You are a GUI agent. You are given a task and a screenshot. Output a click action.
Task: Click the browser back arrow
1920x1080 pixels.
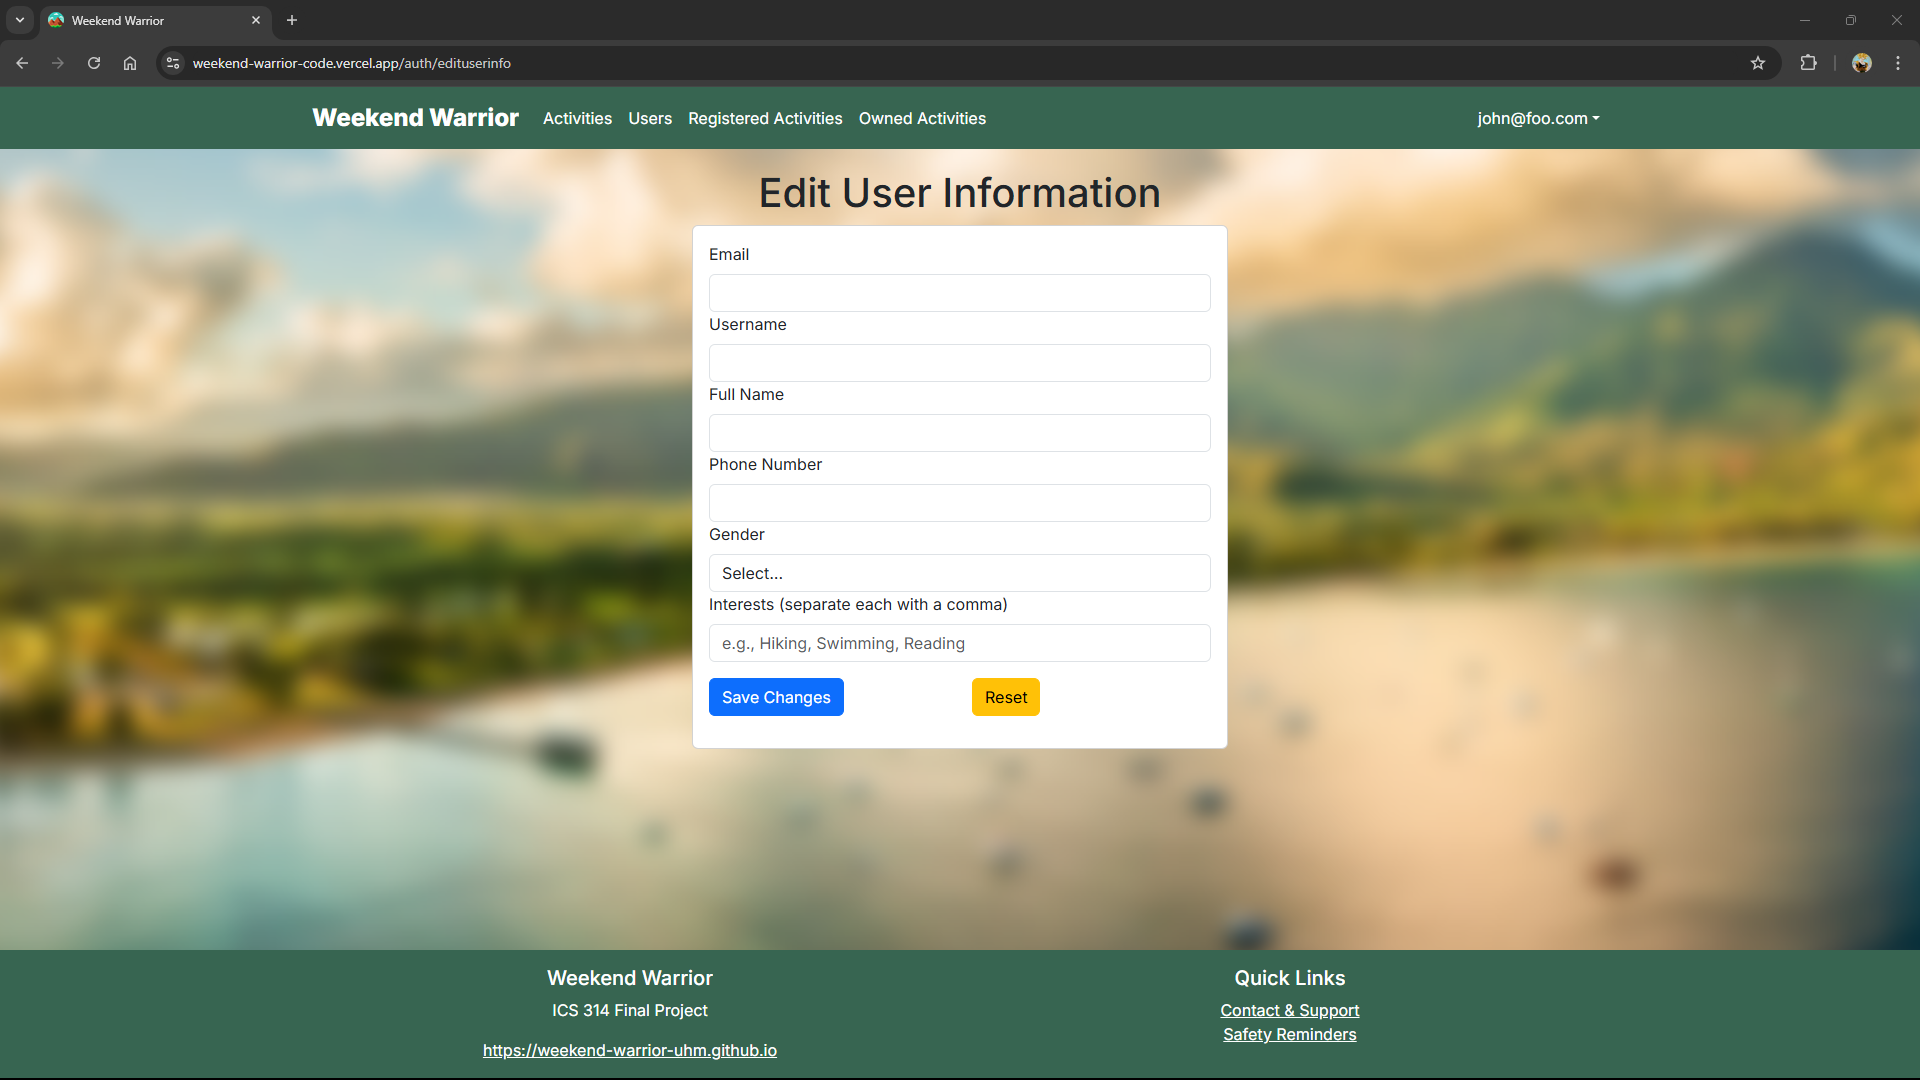coord(22,62)
